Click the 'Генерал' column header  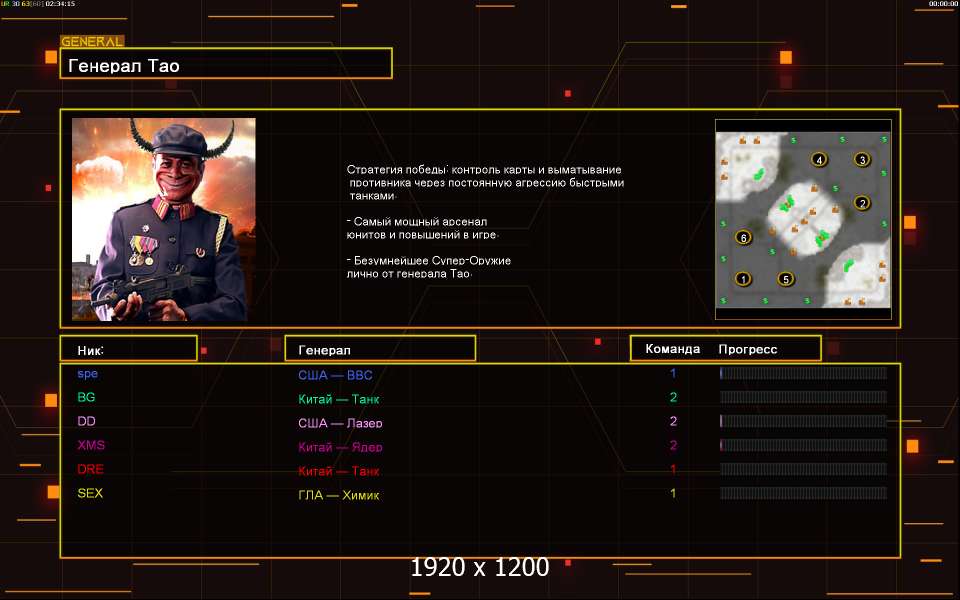coord(380,348)
